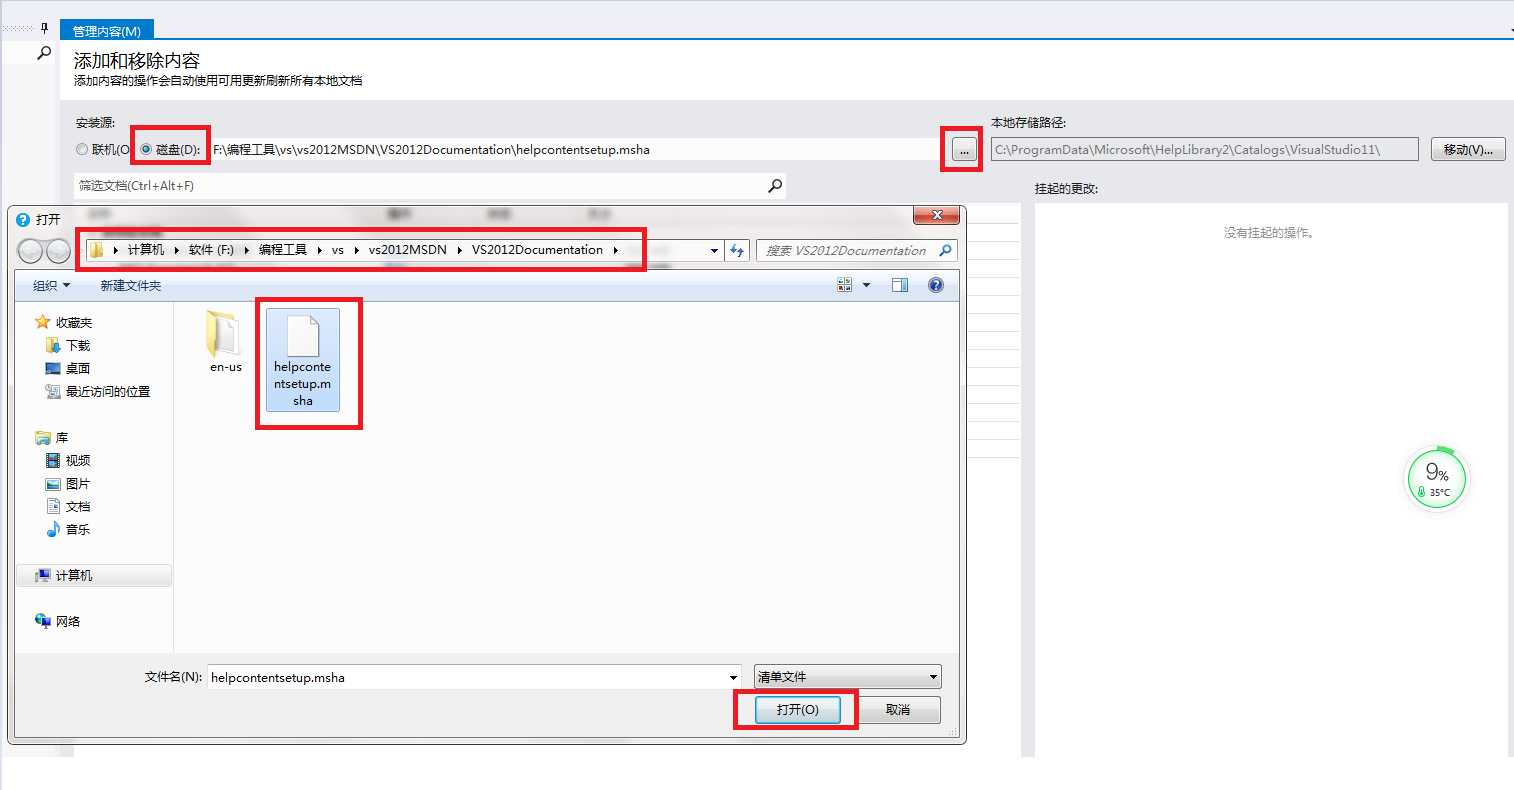The image size is (1514, 790).
Task: Click the install source path field
Action: click(x=575, y=150)
